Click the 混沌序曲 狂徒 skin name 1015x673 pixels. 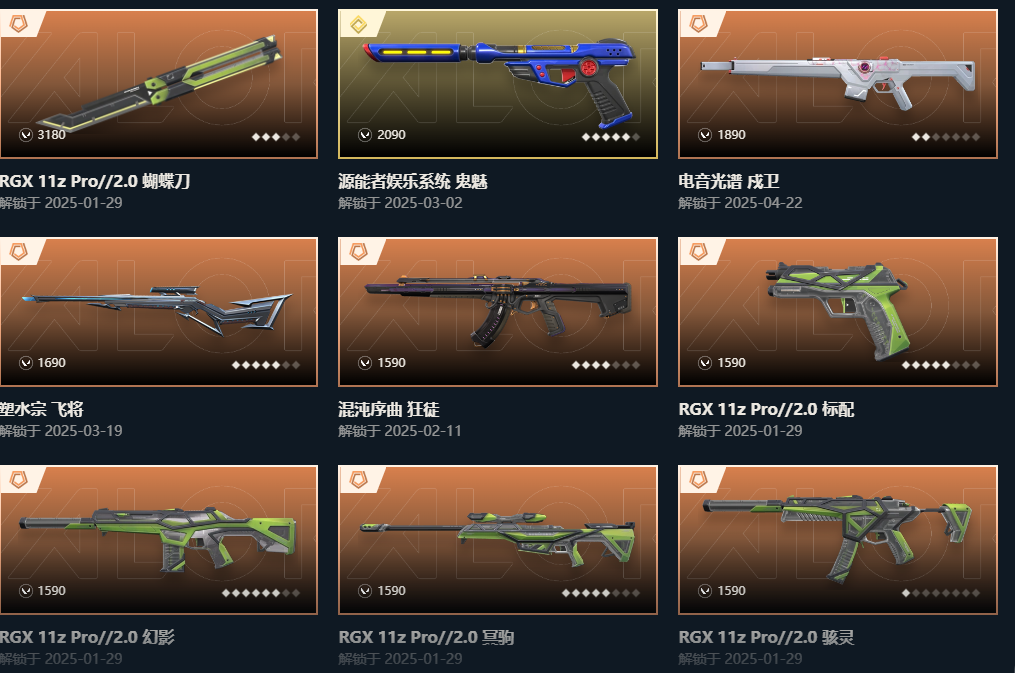(388, 409)
